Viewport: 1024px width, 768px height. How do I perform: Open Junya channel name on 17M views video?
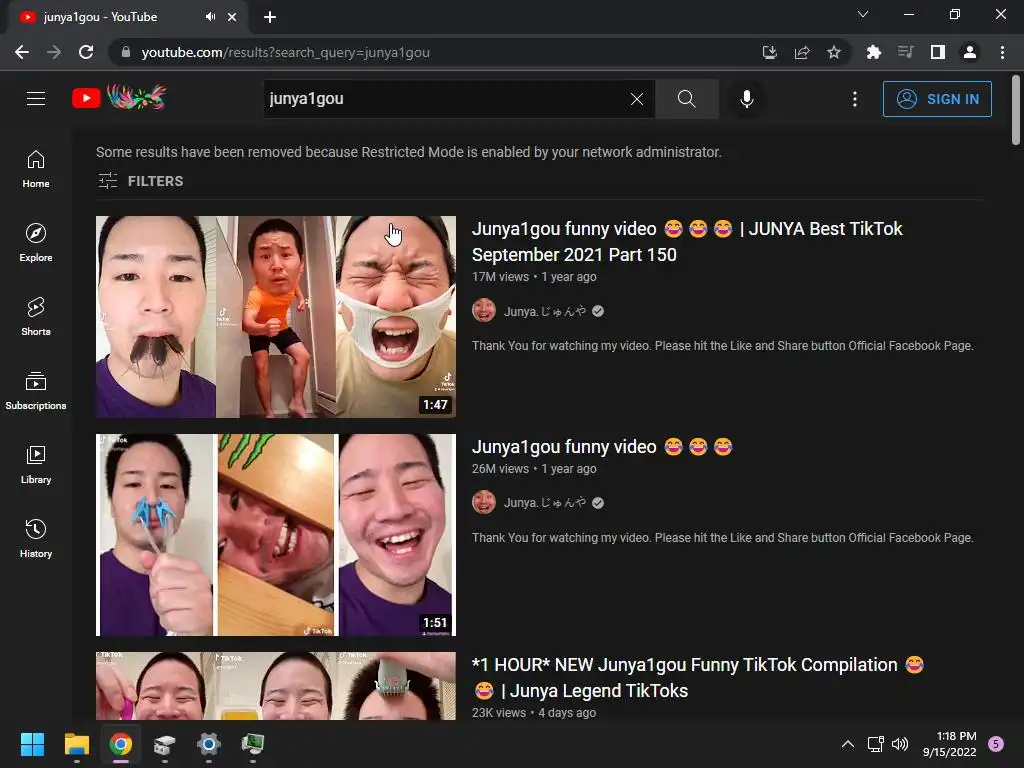point(545,312)
